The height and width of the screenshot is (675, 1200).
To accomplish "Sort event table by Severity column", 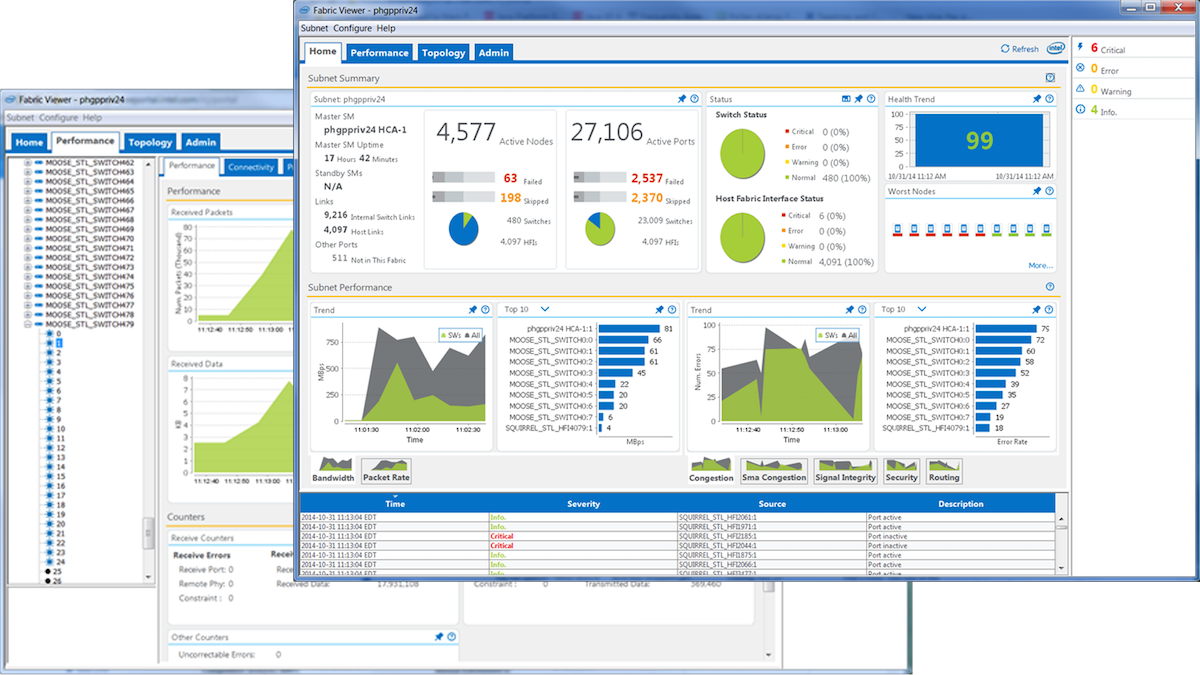I will tap(583, 504).
